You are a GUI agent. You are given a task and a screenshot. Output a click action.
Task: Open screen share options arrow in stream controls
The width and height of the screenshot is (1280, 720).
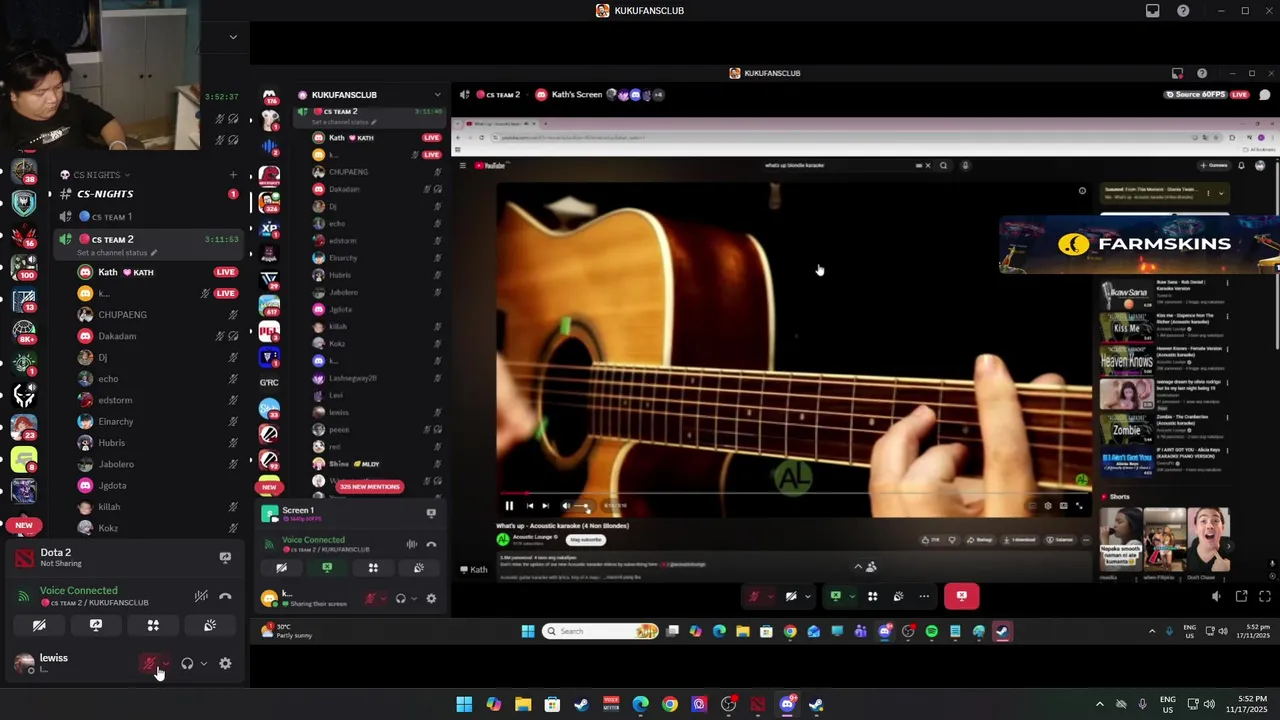point(852,597)
